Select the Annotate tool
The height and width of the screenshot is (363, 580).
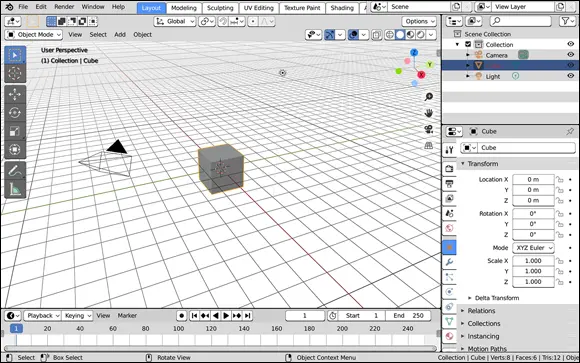pyautogui.click(x=15, y=171)
